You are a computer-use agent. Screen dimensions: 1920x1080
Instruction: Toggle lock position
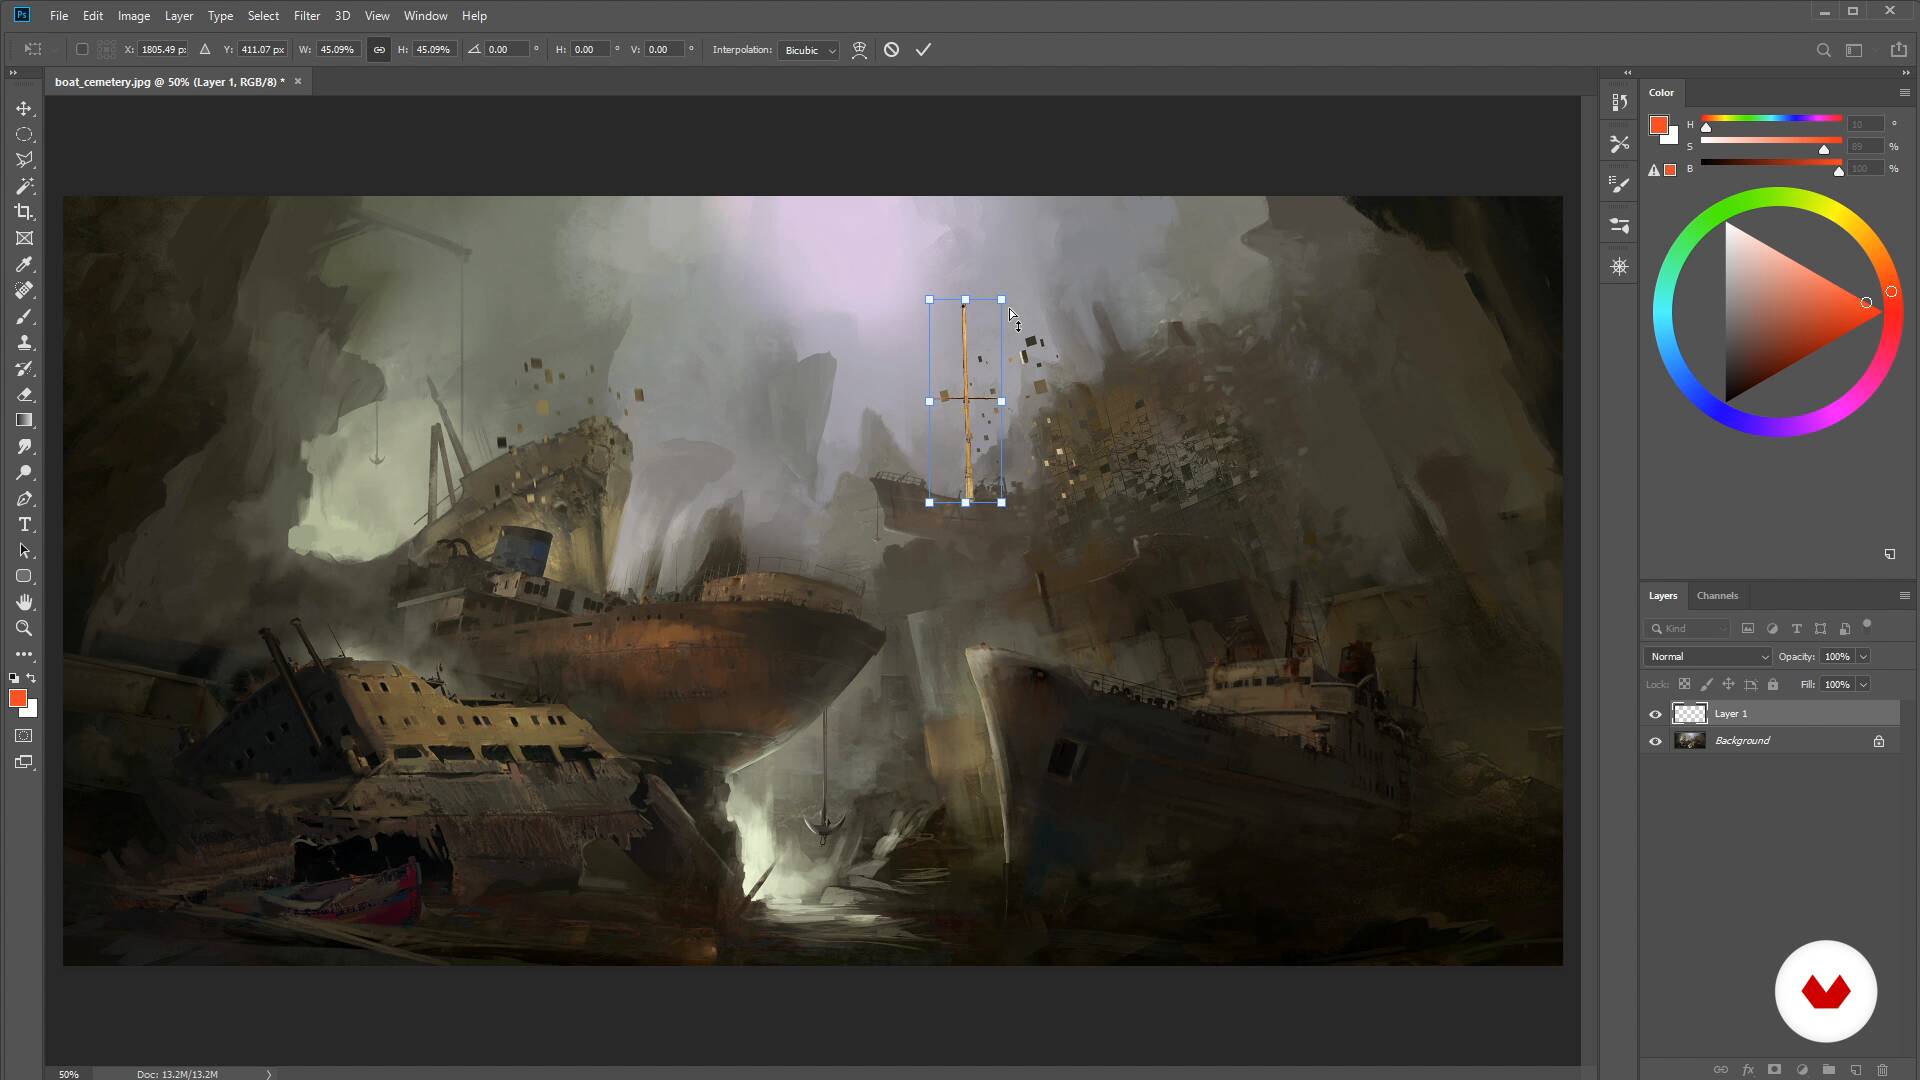1729,684
